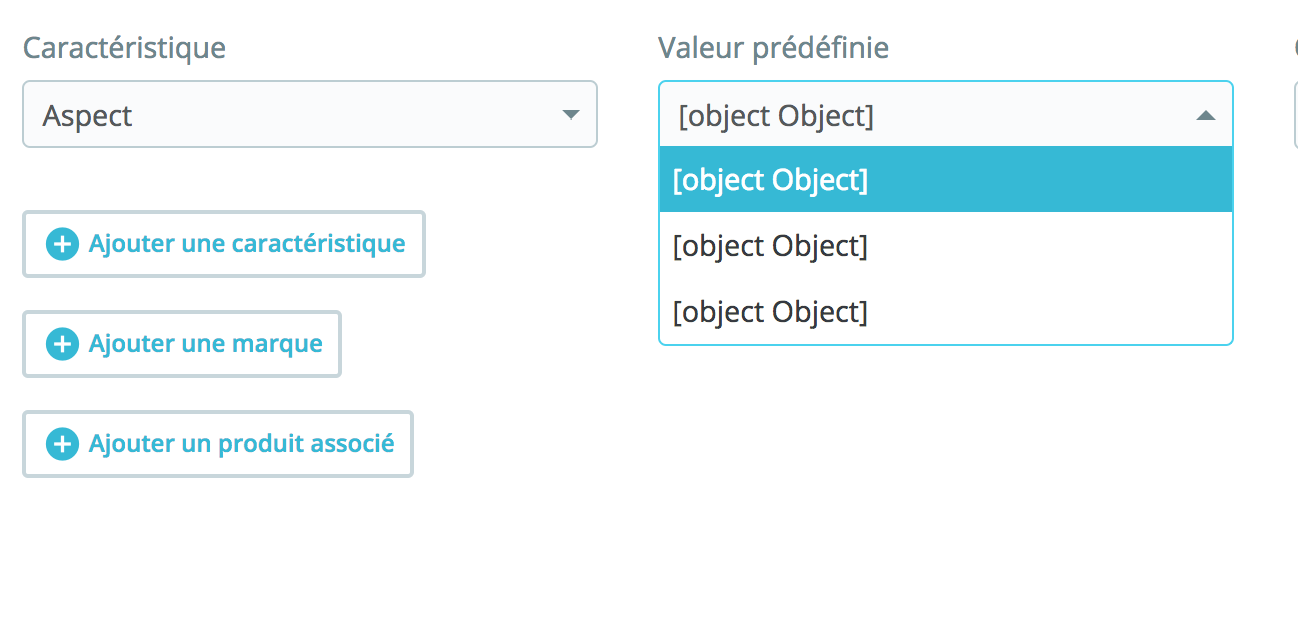
Task: Click the plus icon beside Ajouter une marque
Action: (x=62, y=344)
